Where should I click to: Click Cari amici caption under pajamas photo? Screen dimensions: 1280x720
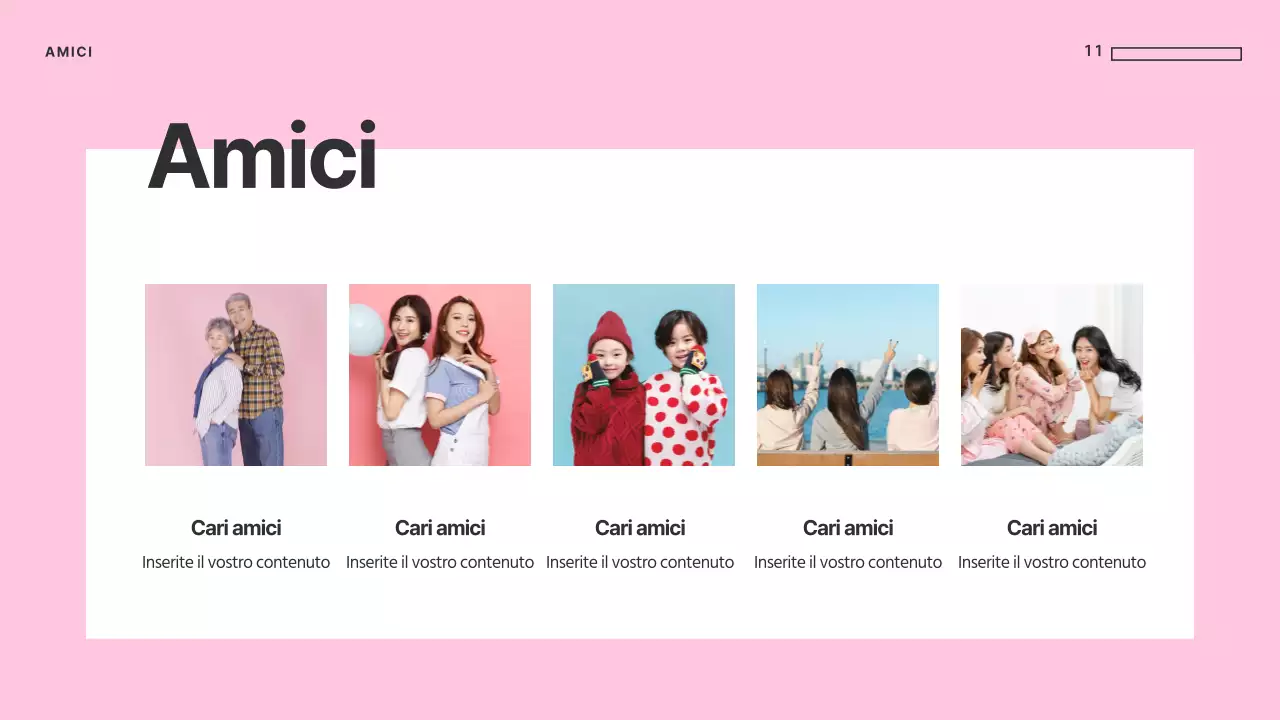click(x=1052, y=528)
